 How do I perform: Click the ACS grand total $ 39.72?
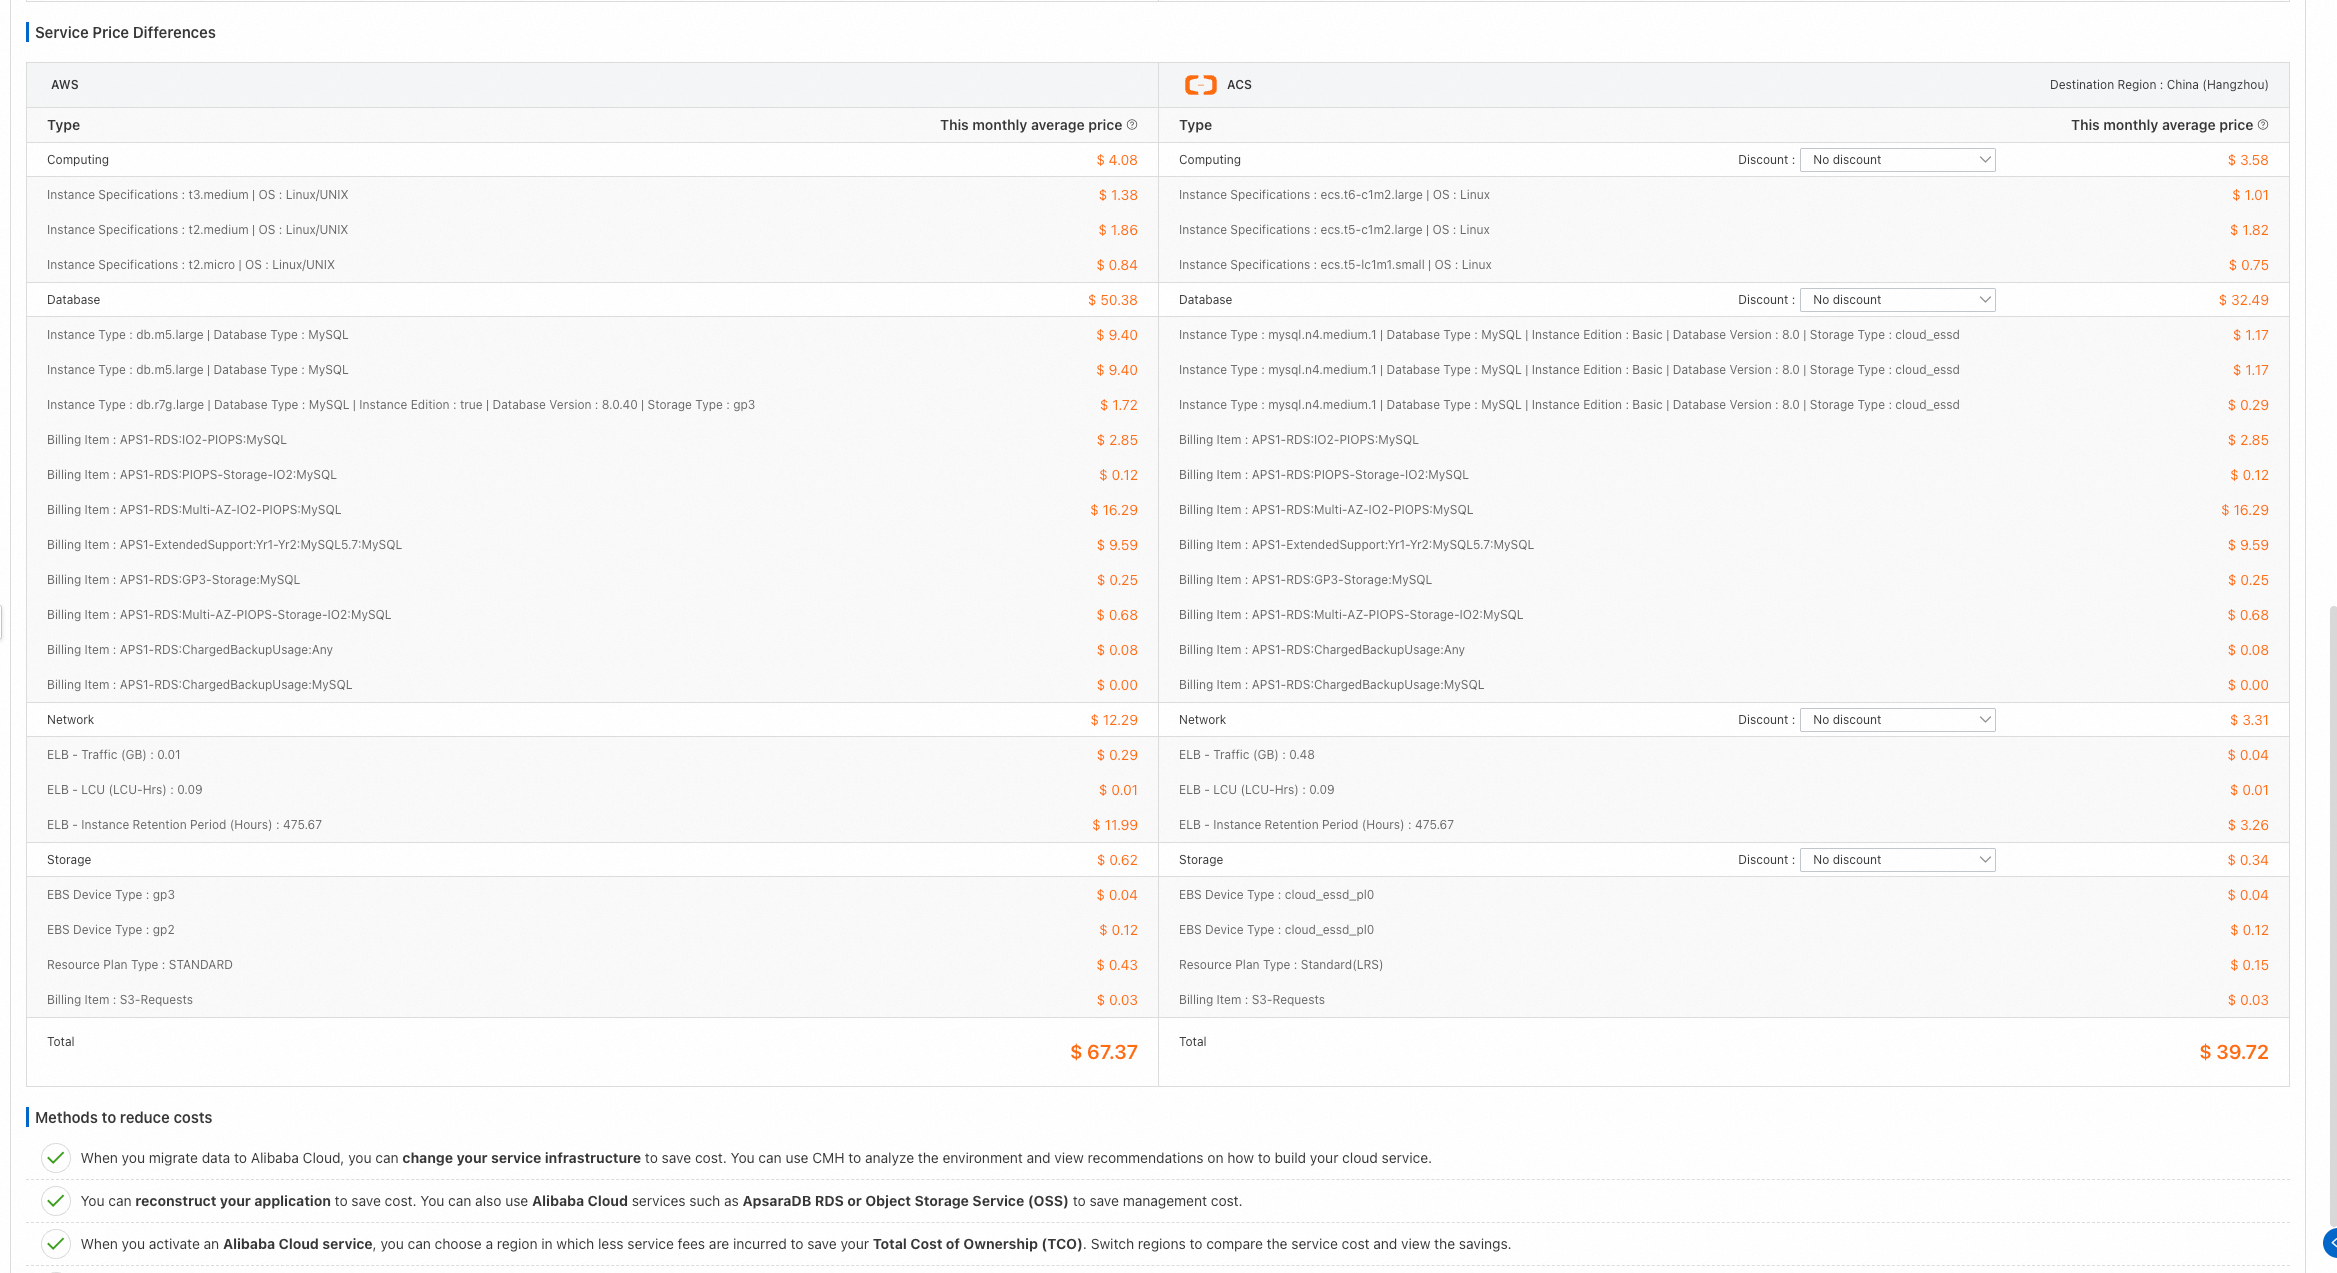[x=2234, y=1052]
